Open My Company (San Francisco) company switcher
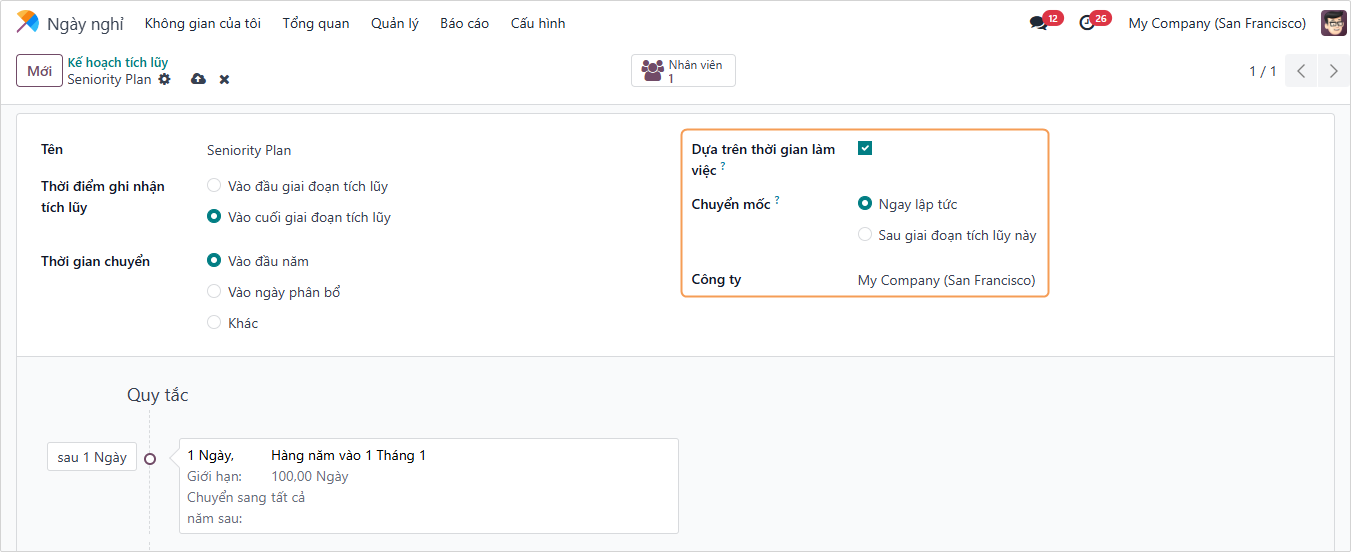The width and height of the screenshot is (1351, 552). point(1217,23)
